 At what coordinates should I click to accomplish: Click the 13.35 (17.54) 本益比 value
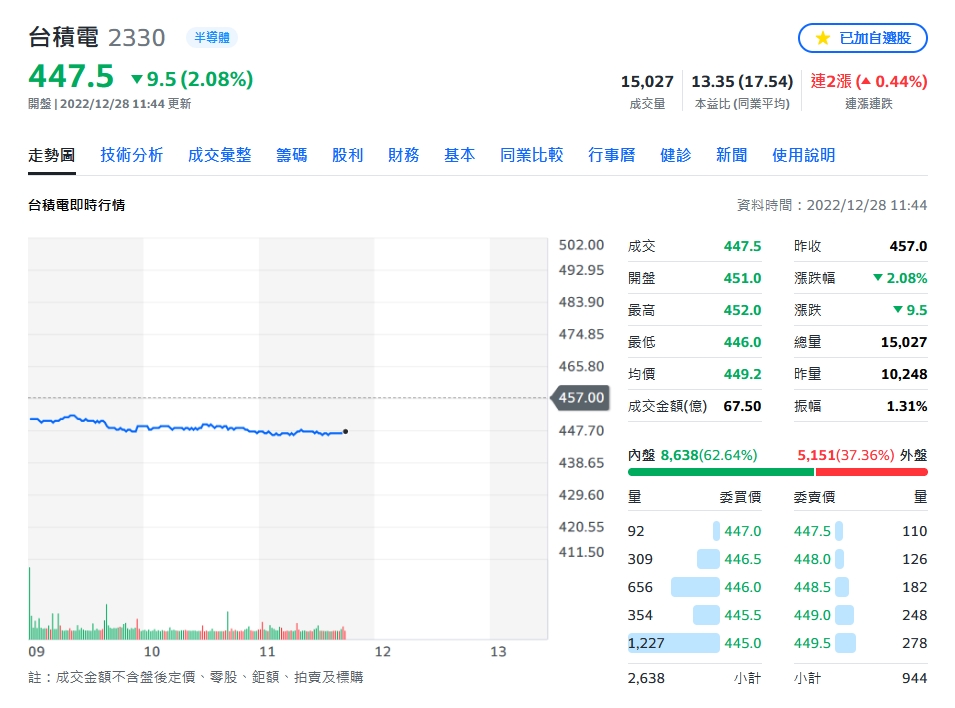[742, 82]
